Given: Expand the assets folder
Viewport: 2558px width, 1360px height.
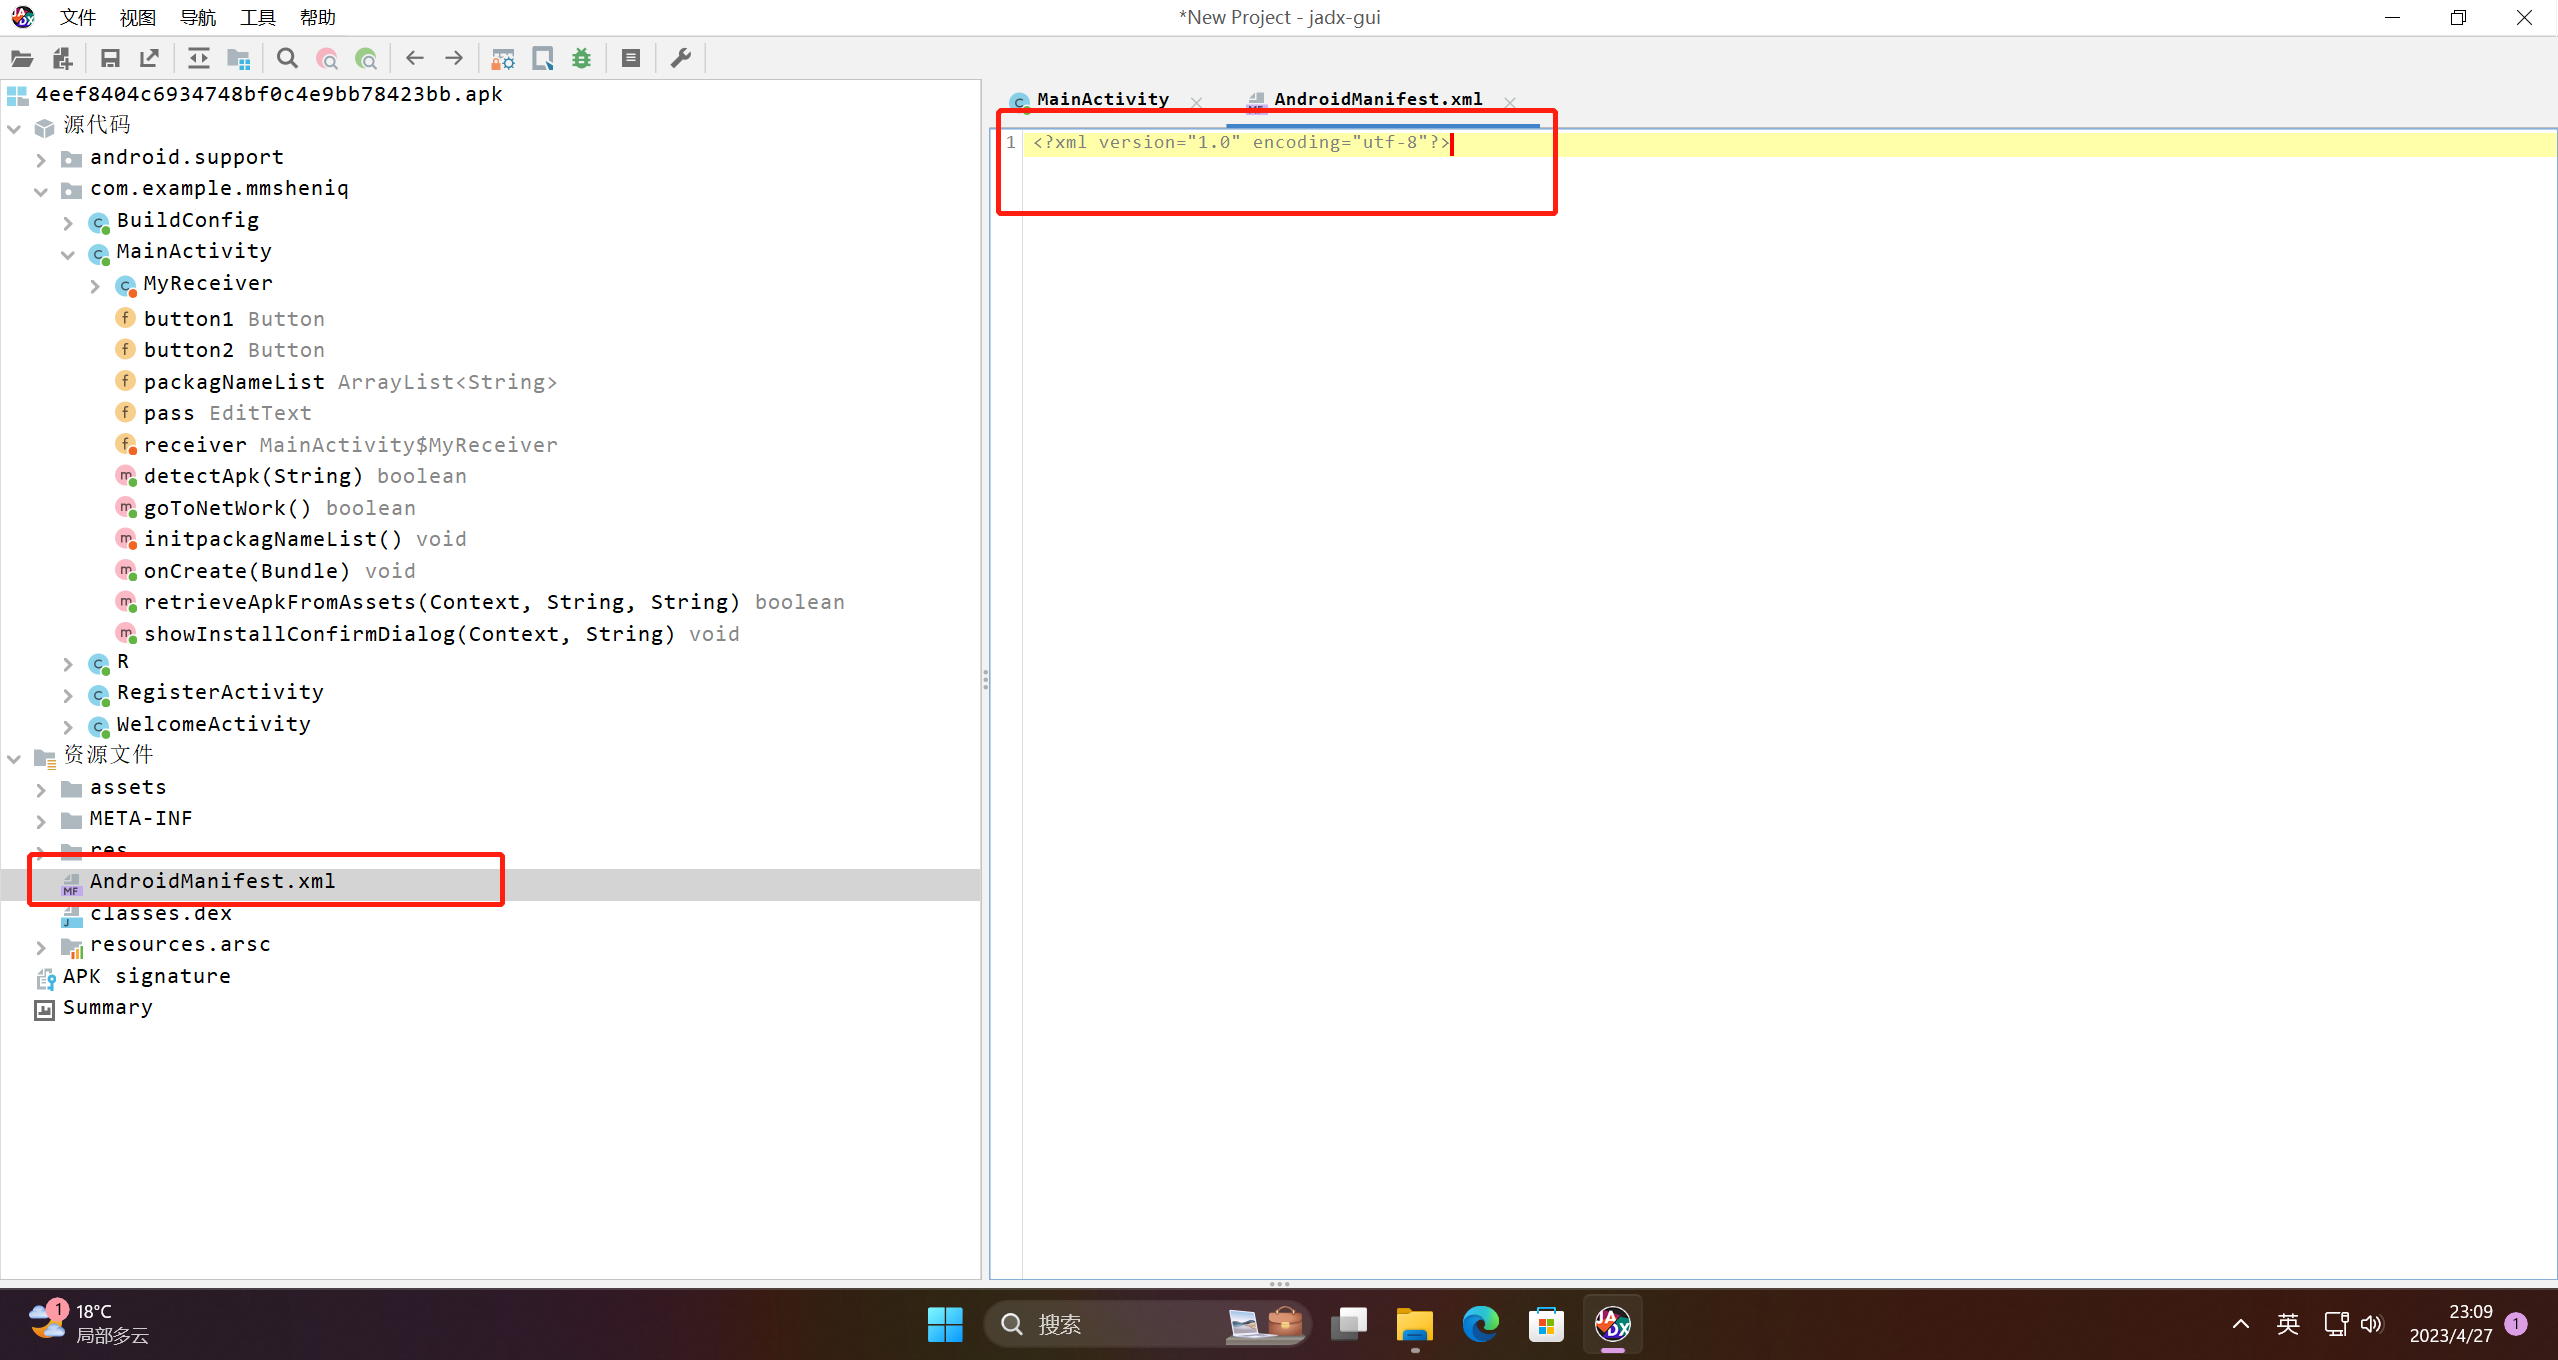Looking at the screenshot, I should (x=41, y=789).
